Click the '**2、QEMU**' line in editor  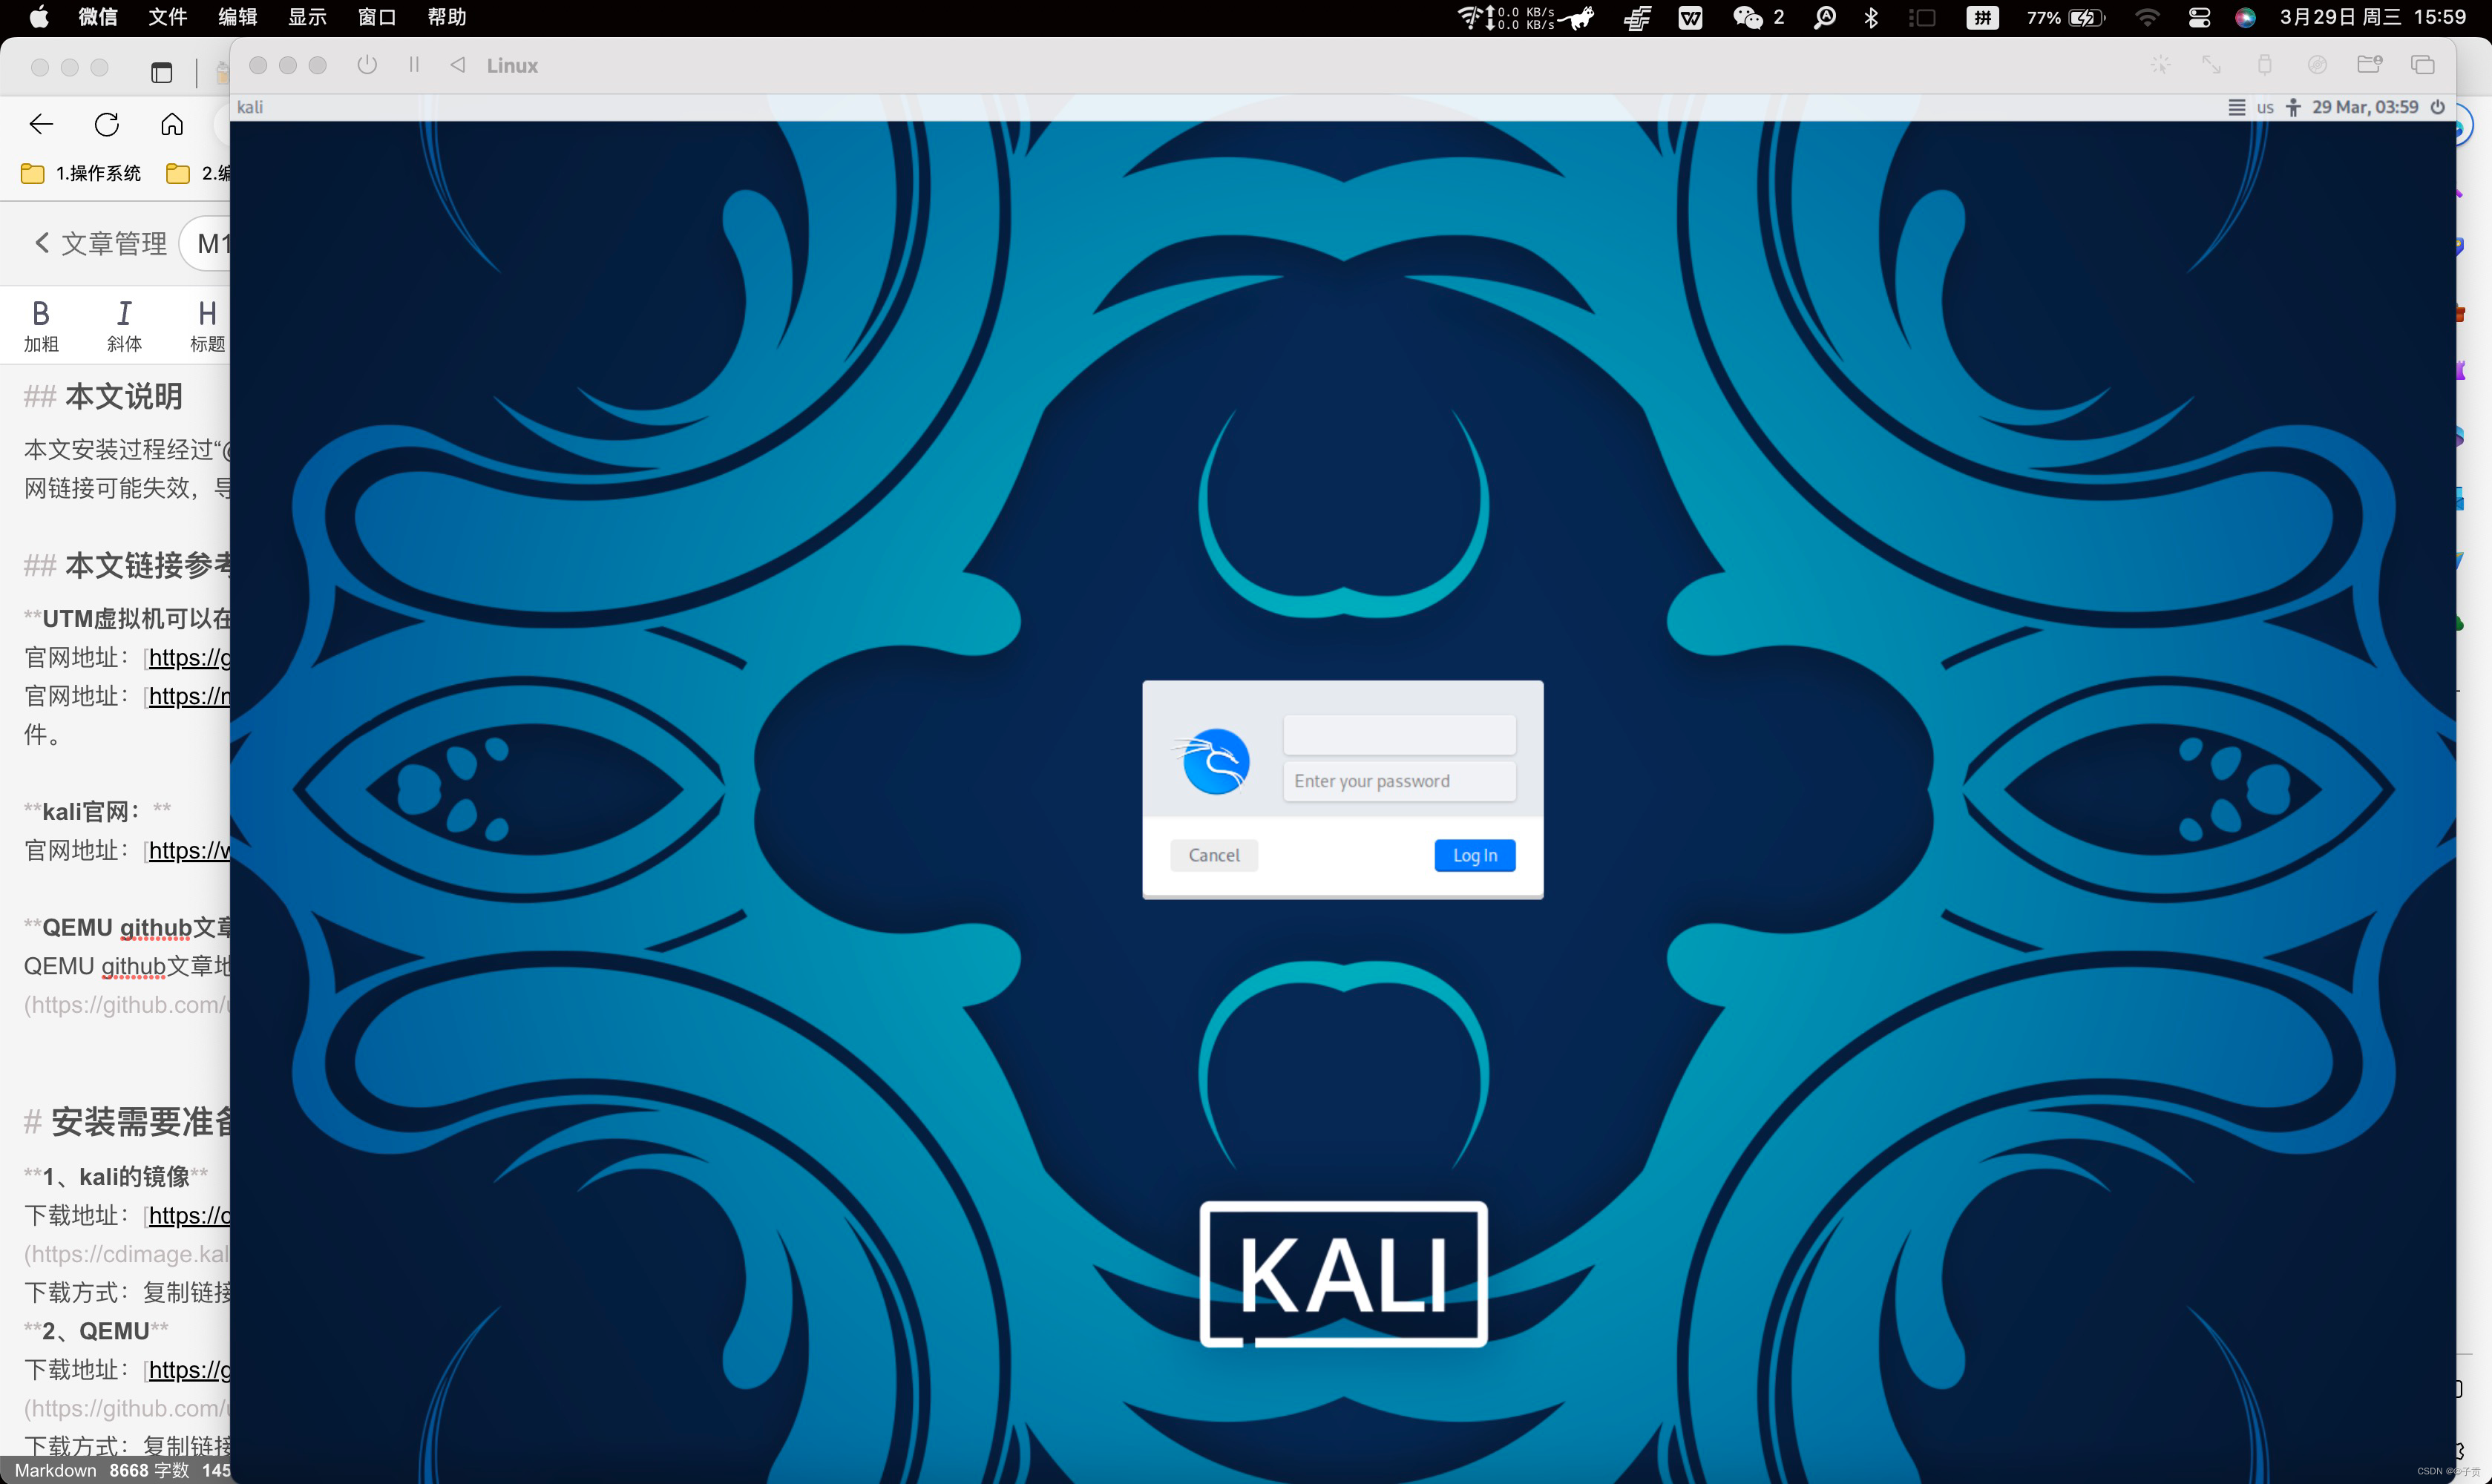pos(96,1331)
